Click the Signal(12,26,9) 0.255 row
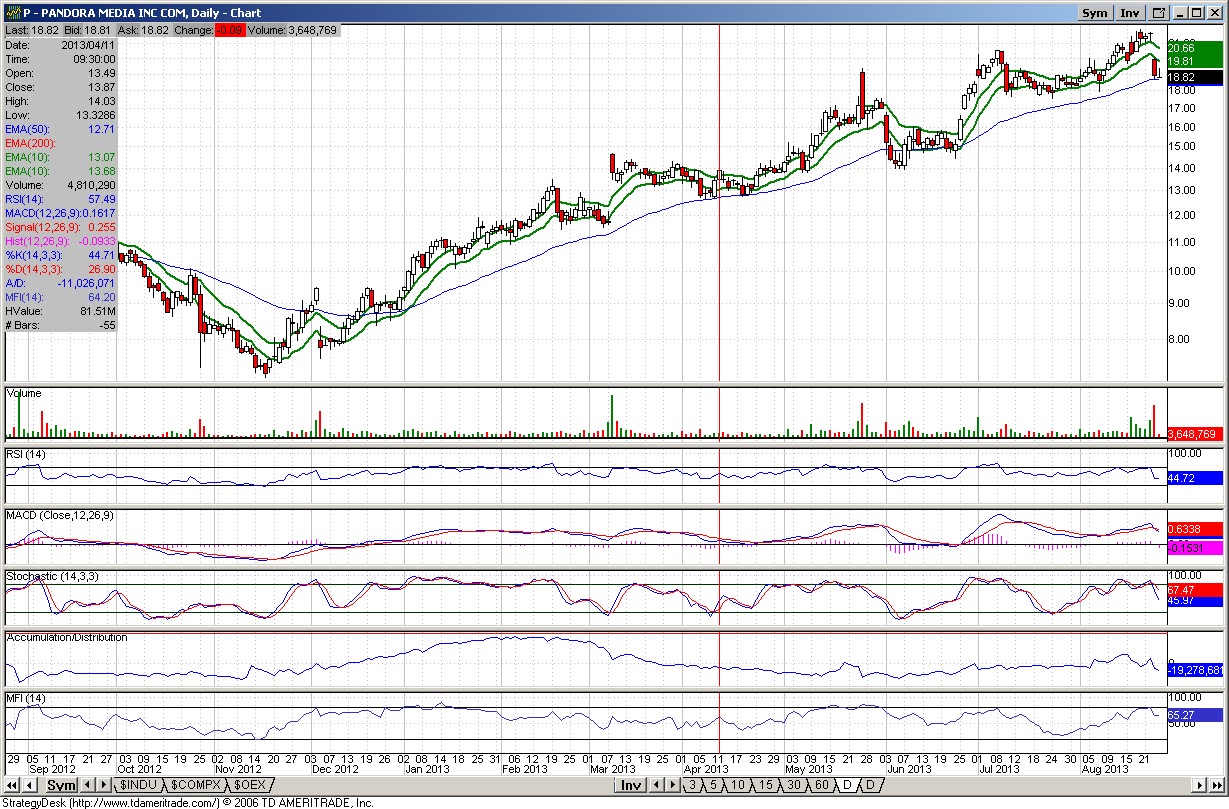The image size is (1229, 809). click(61, 227)
